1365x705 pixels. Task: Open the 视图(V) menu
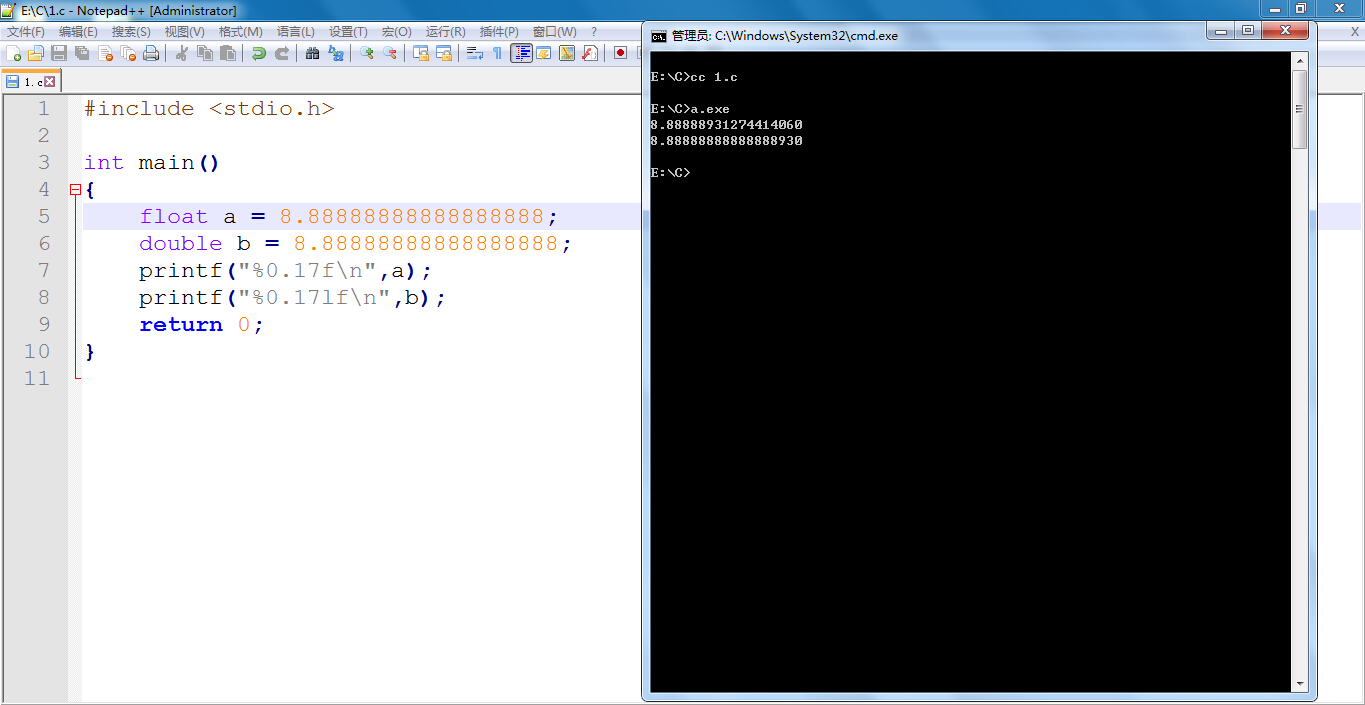[184, 32]
